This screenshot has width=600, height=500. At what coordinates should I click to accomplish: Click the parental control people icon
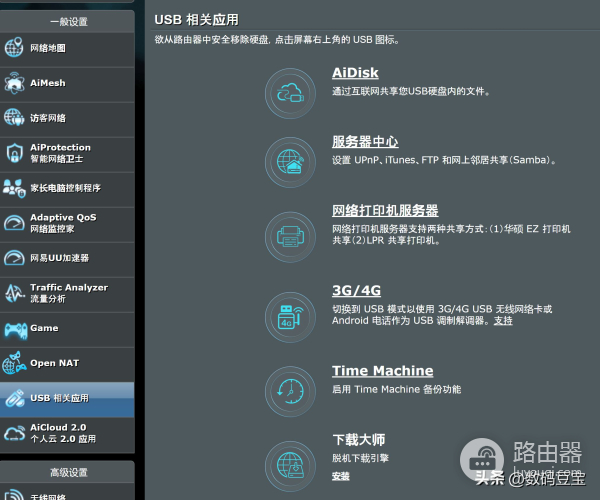pos(14,188)
